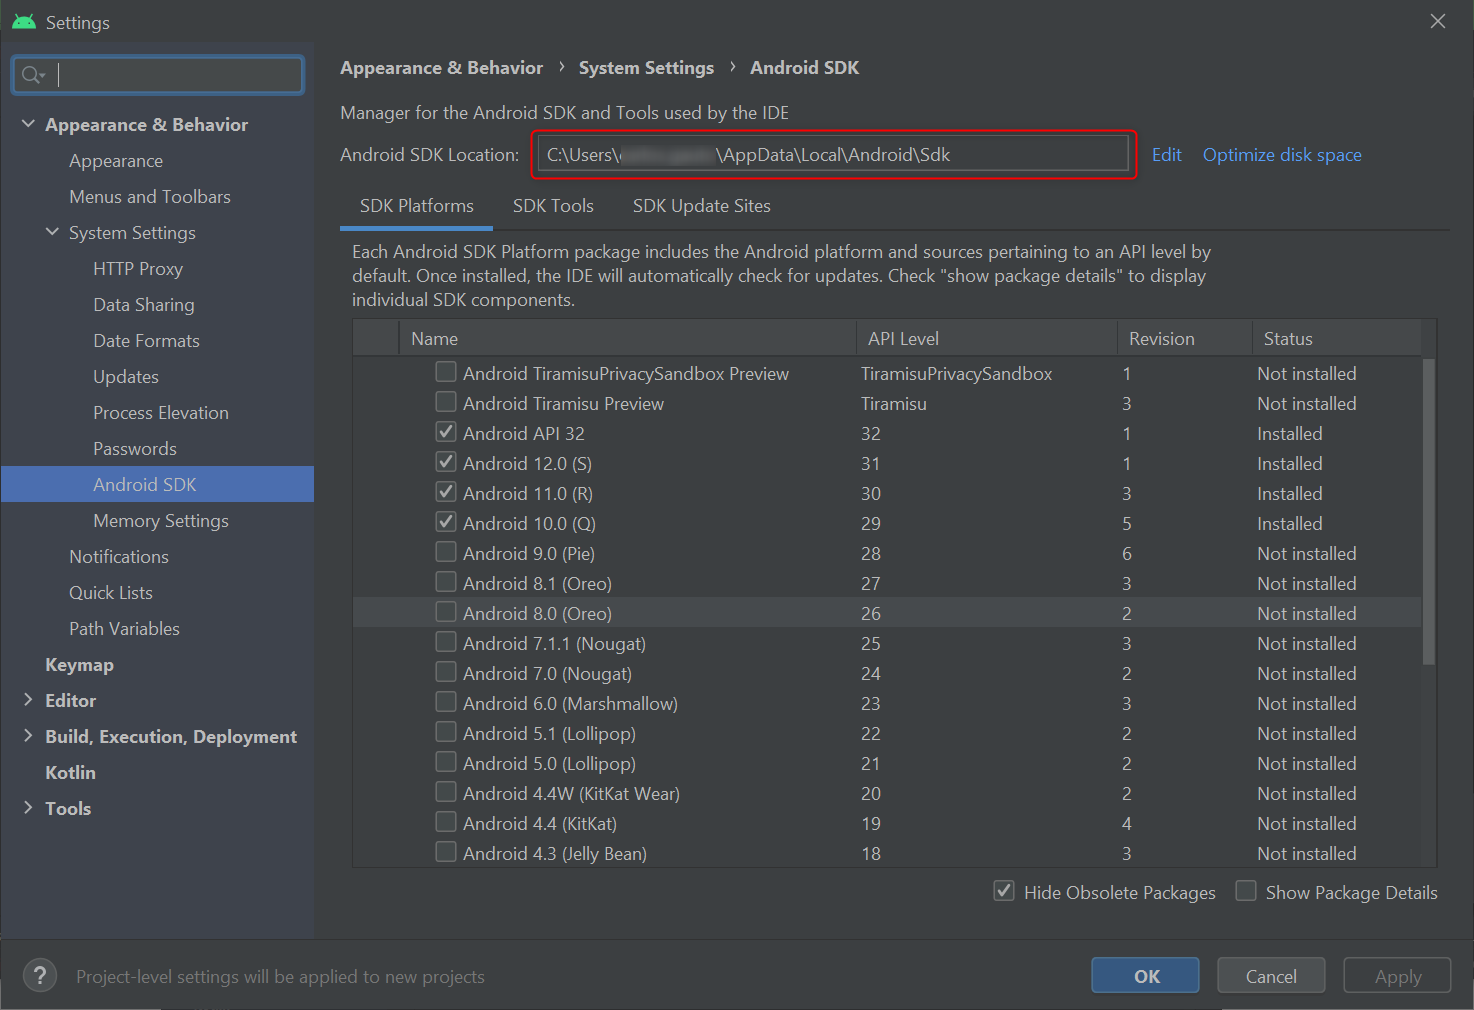Check Android 5.0 (Lollipop) checkbox
The image size is (1474, 1010).
point(446,762)
